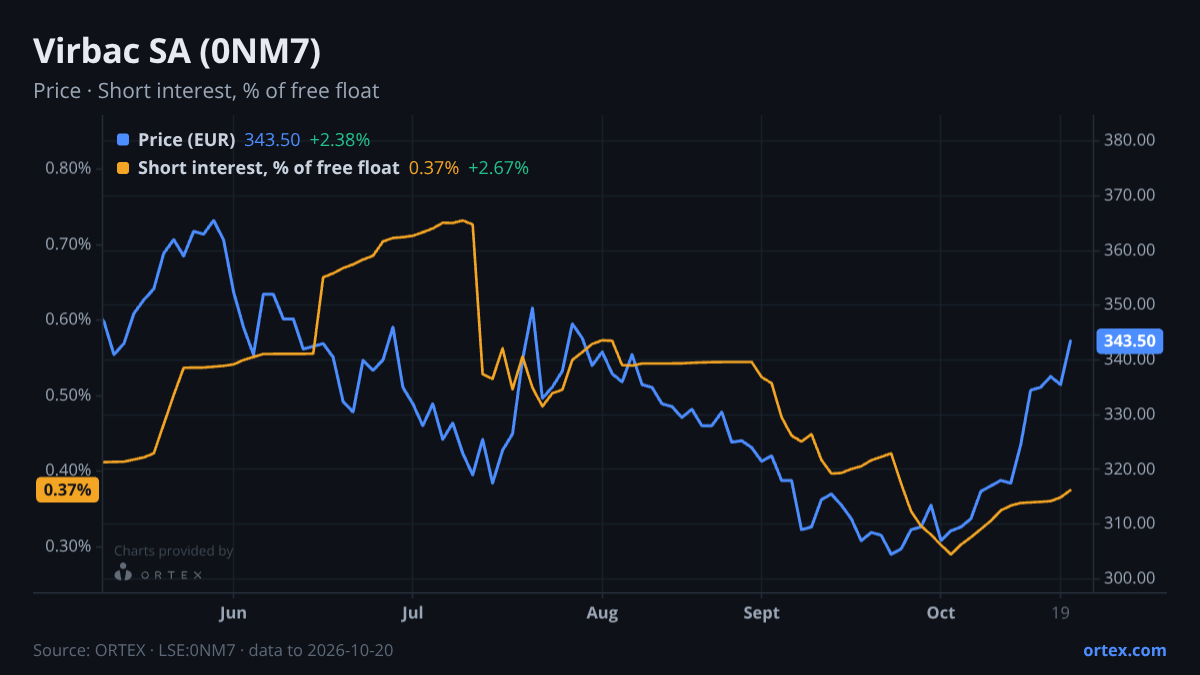Click the Sept x-axis label
Viewport: 1200px width, 675px height.
pos(762,612)
